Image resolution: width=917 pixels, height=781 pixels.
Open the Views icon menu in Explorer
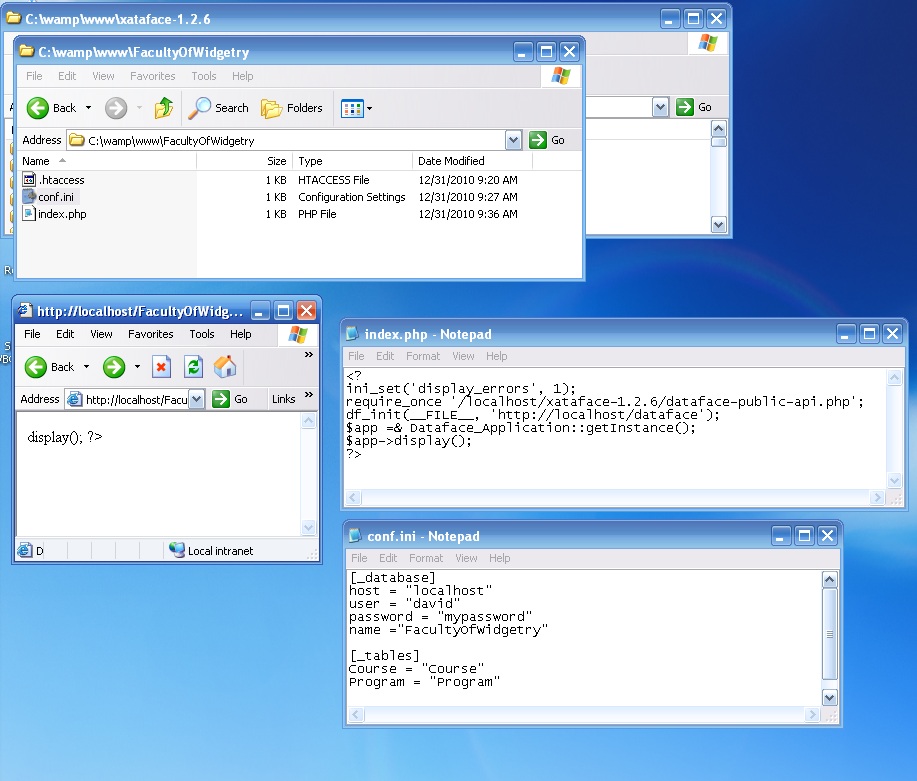tap(352, 108)
